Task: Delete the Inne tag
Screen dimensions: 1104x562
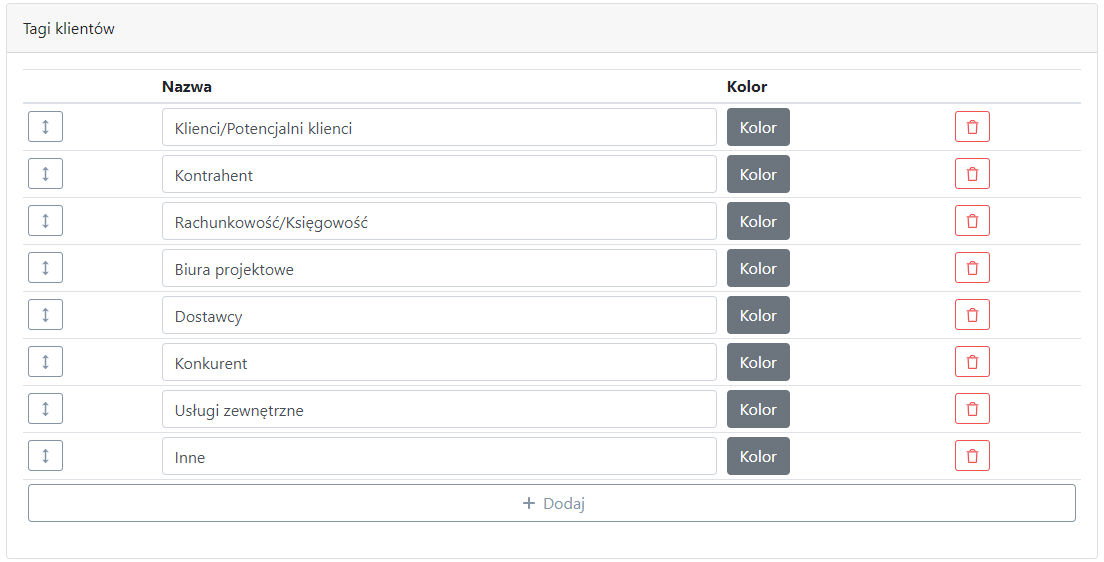Action: pos(972,456)
